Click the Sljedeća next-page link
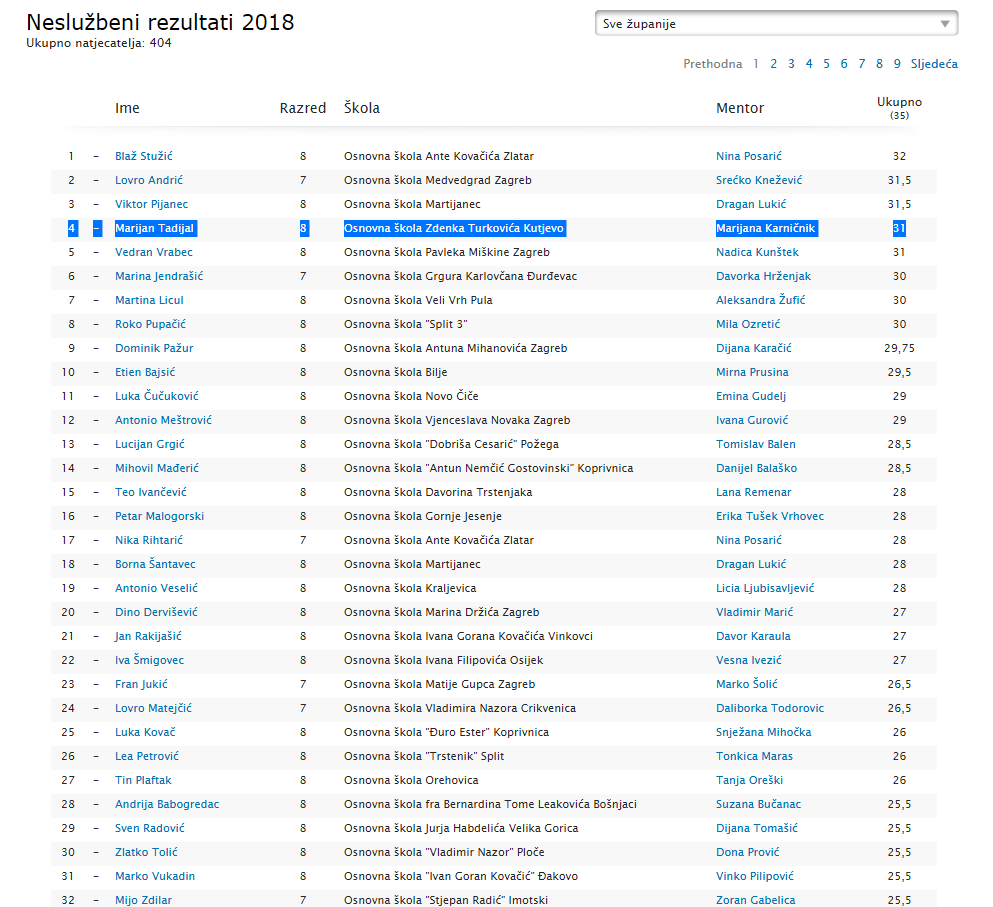993x907 pixels. tap(934, 64)
